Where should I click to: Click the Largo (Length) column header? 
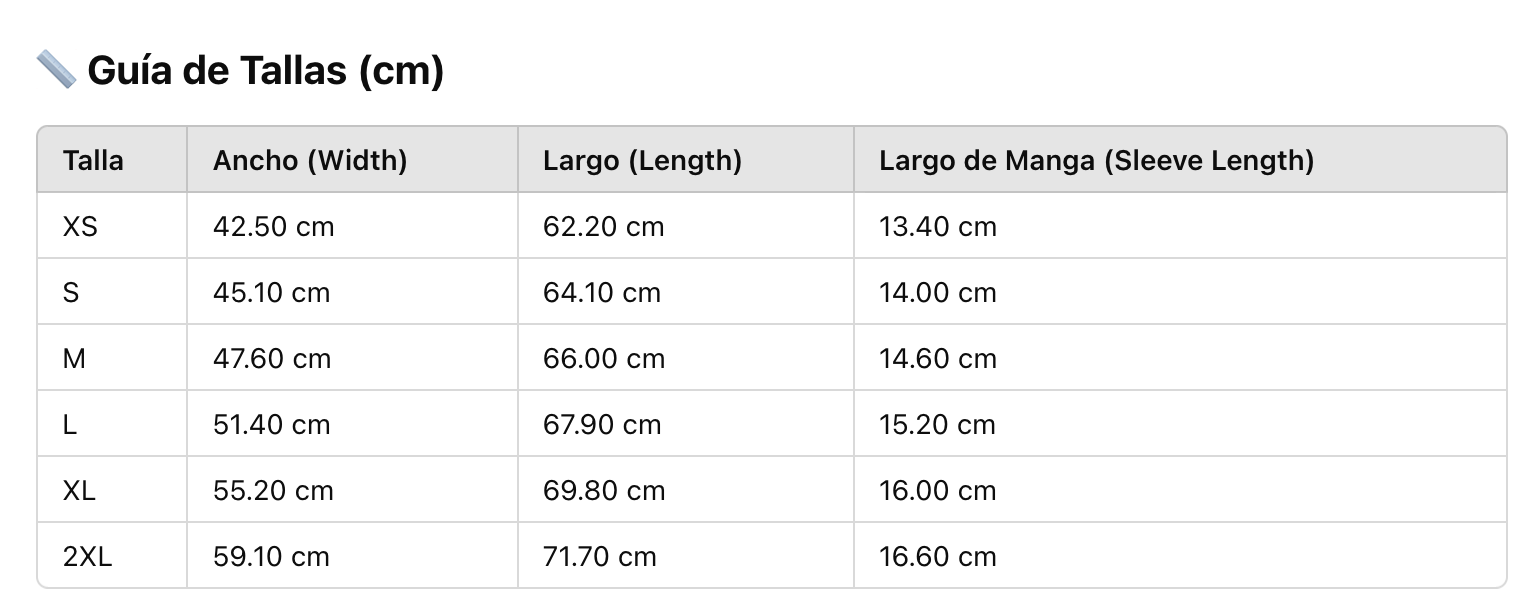pos(642,160)
